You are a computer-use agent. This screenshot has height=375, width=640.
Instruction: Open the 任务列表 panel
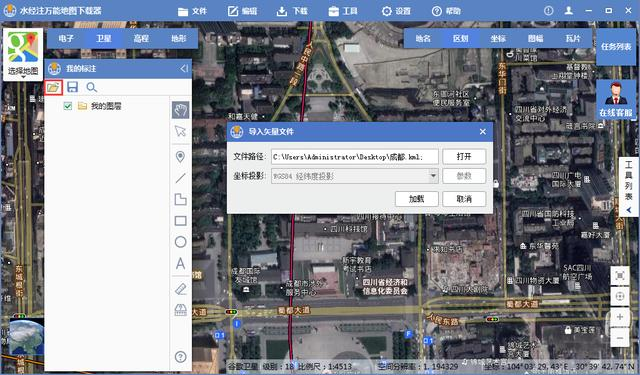(x=616, y=47)
